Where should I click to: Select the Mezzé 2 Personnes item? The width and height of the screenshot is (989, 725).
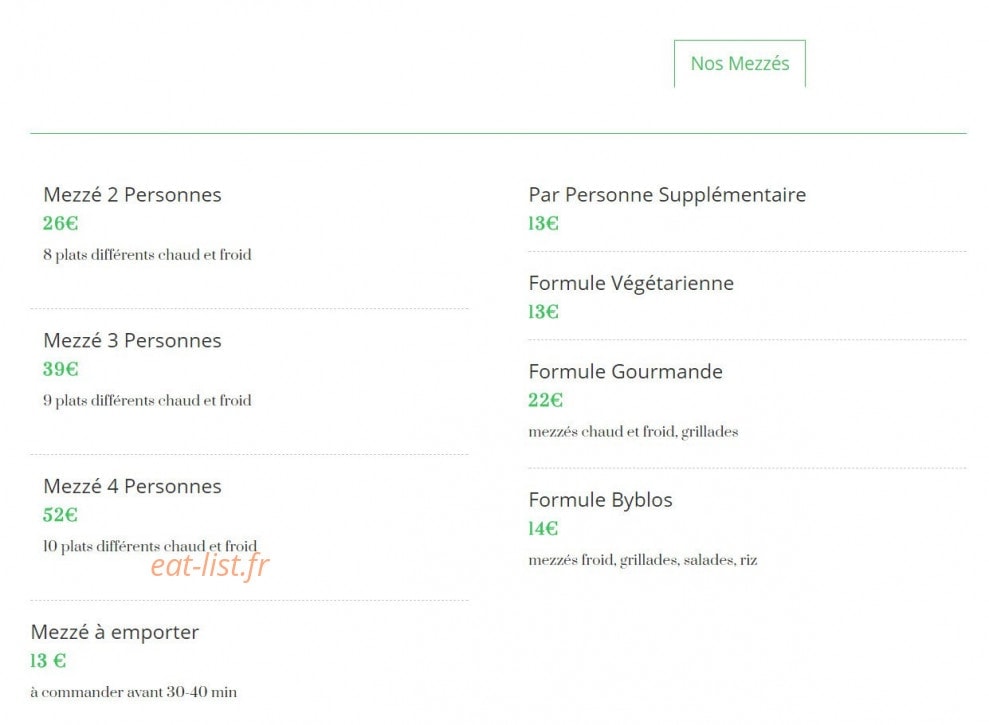click(132, 194)
